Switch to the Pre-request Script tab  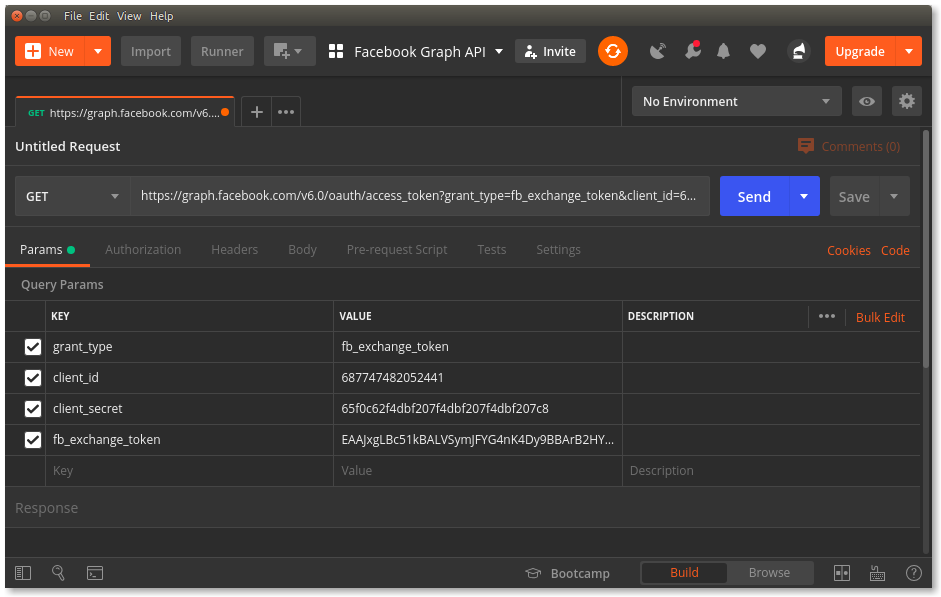[397, 250]
